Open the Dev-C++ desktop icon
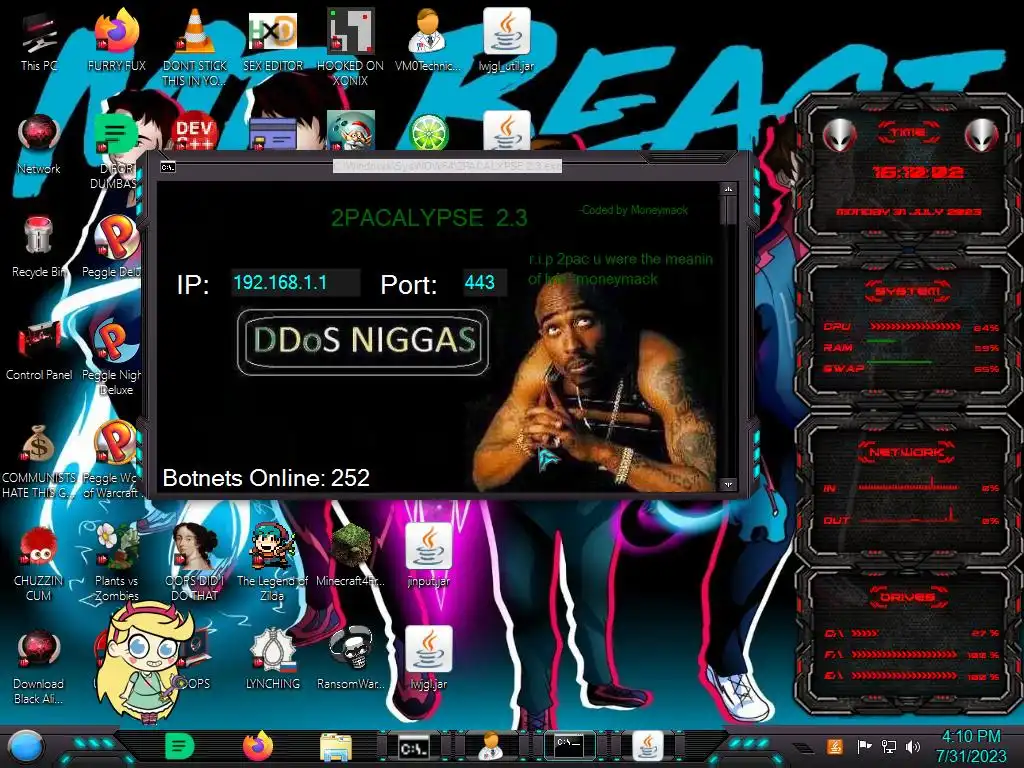This screenshot has height=768, width=1024. tap(194, 131)
